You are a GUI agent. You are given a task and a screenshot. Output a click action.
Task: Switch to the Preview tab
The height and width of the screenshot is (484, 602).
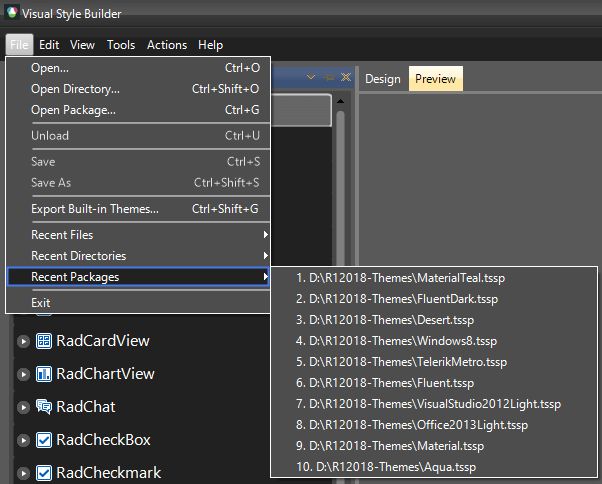tap(435, 79)
